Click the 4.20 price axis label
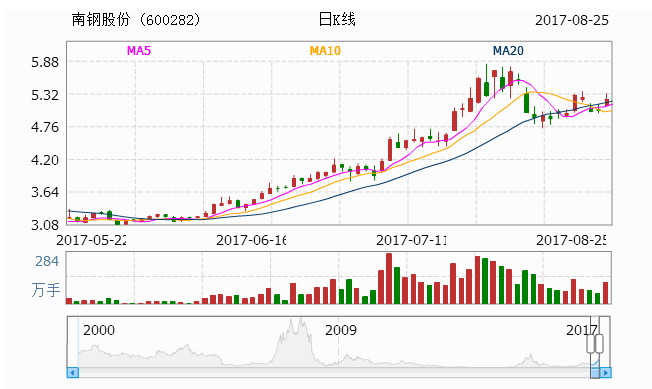 pyautogui.click(x=45, y=160)
